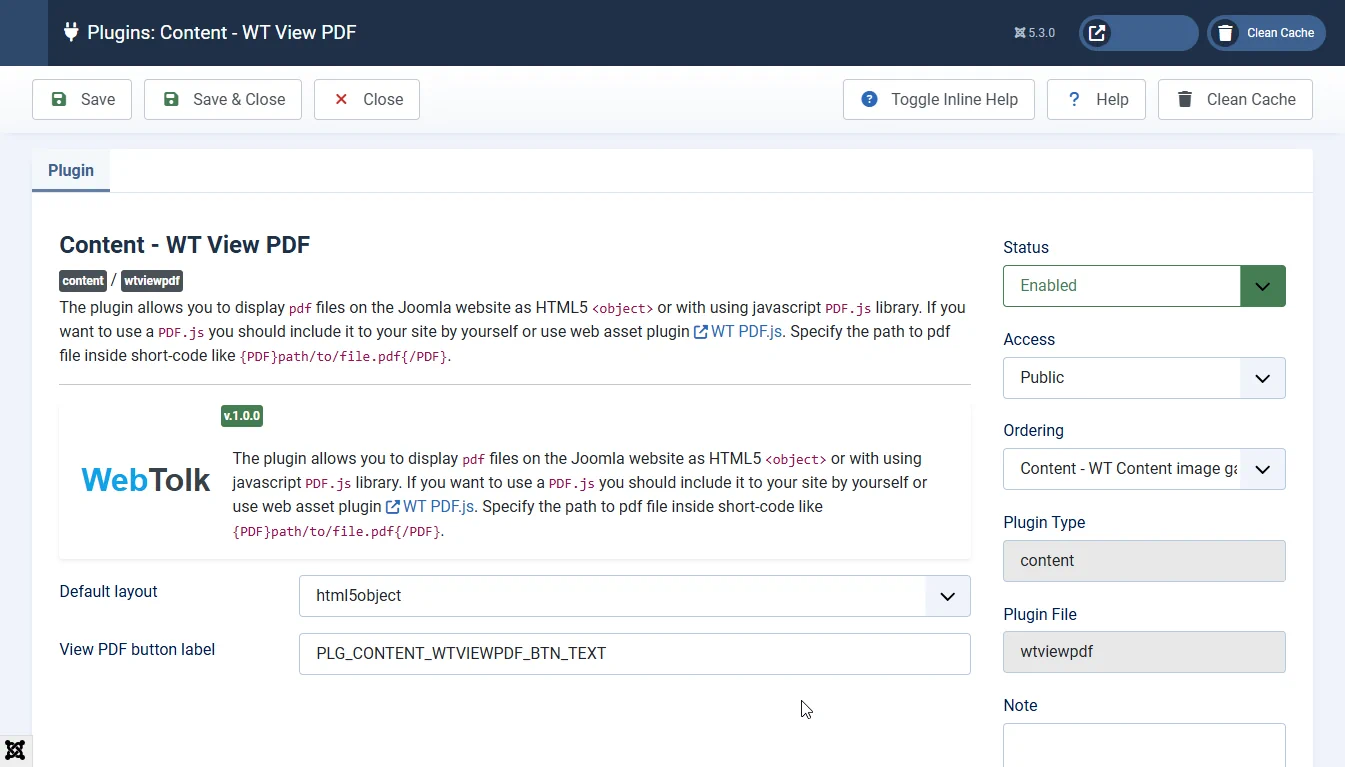This screenshot has width=1345, height=767.
Task: Click the Ordering label
Action: coord(1033,430)
